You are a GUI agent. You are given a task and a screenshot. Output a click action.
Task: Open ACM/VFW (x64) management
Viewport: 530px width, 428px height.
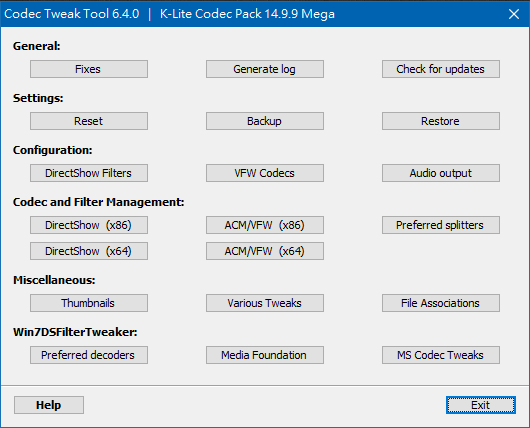pyautogui.click(x=265, y=251)
